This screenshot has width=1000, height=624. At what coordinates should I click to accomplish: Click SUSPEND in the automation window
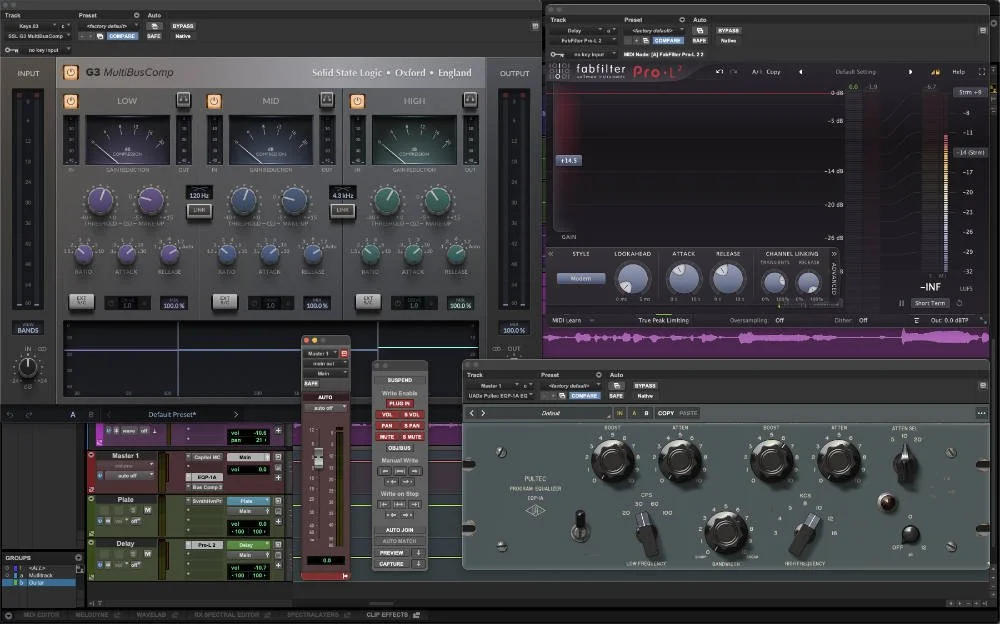400,380
